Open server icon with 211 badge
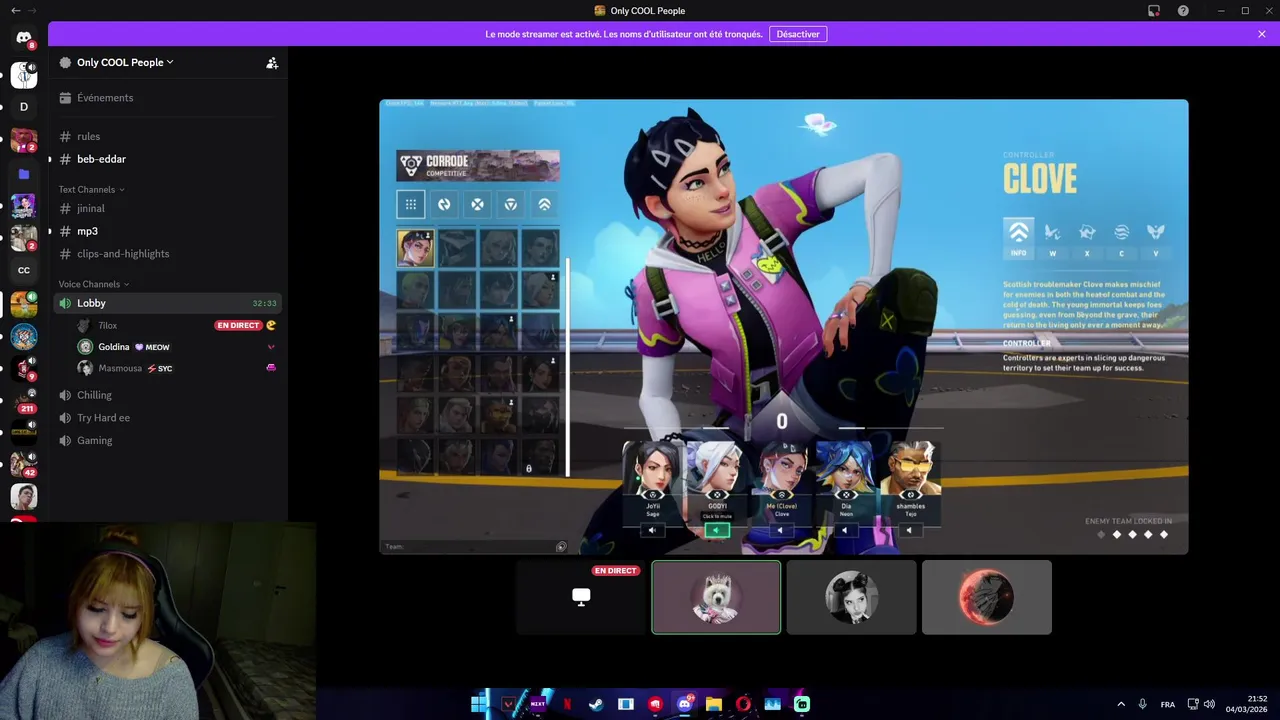Viewport: 1280px width, 720px height. [24, 400]
